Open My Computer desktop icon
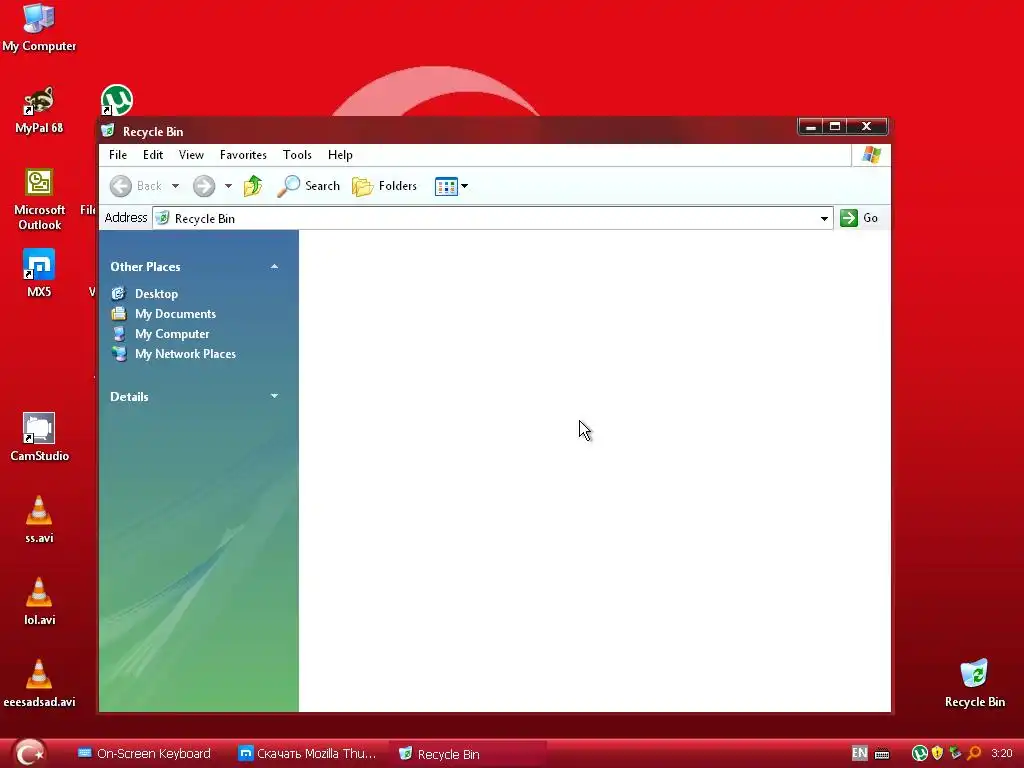This screenshot has width=1024, height=768. tap(39, 28)
